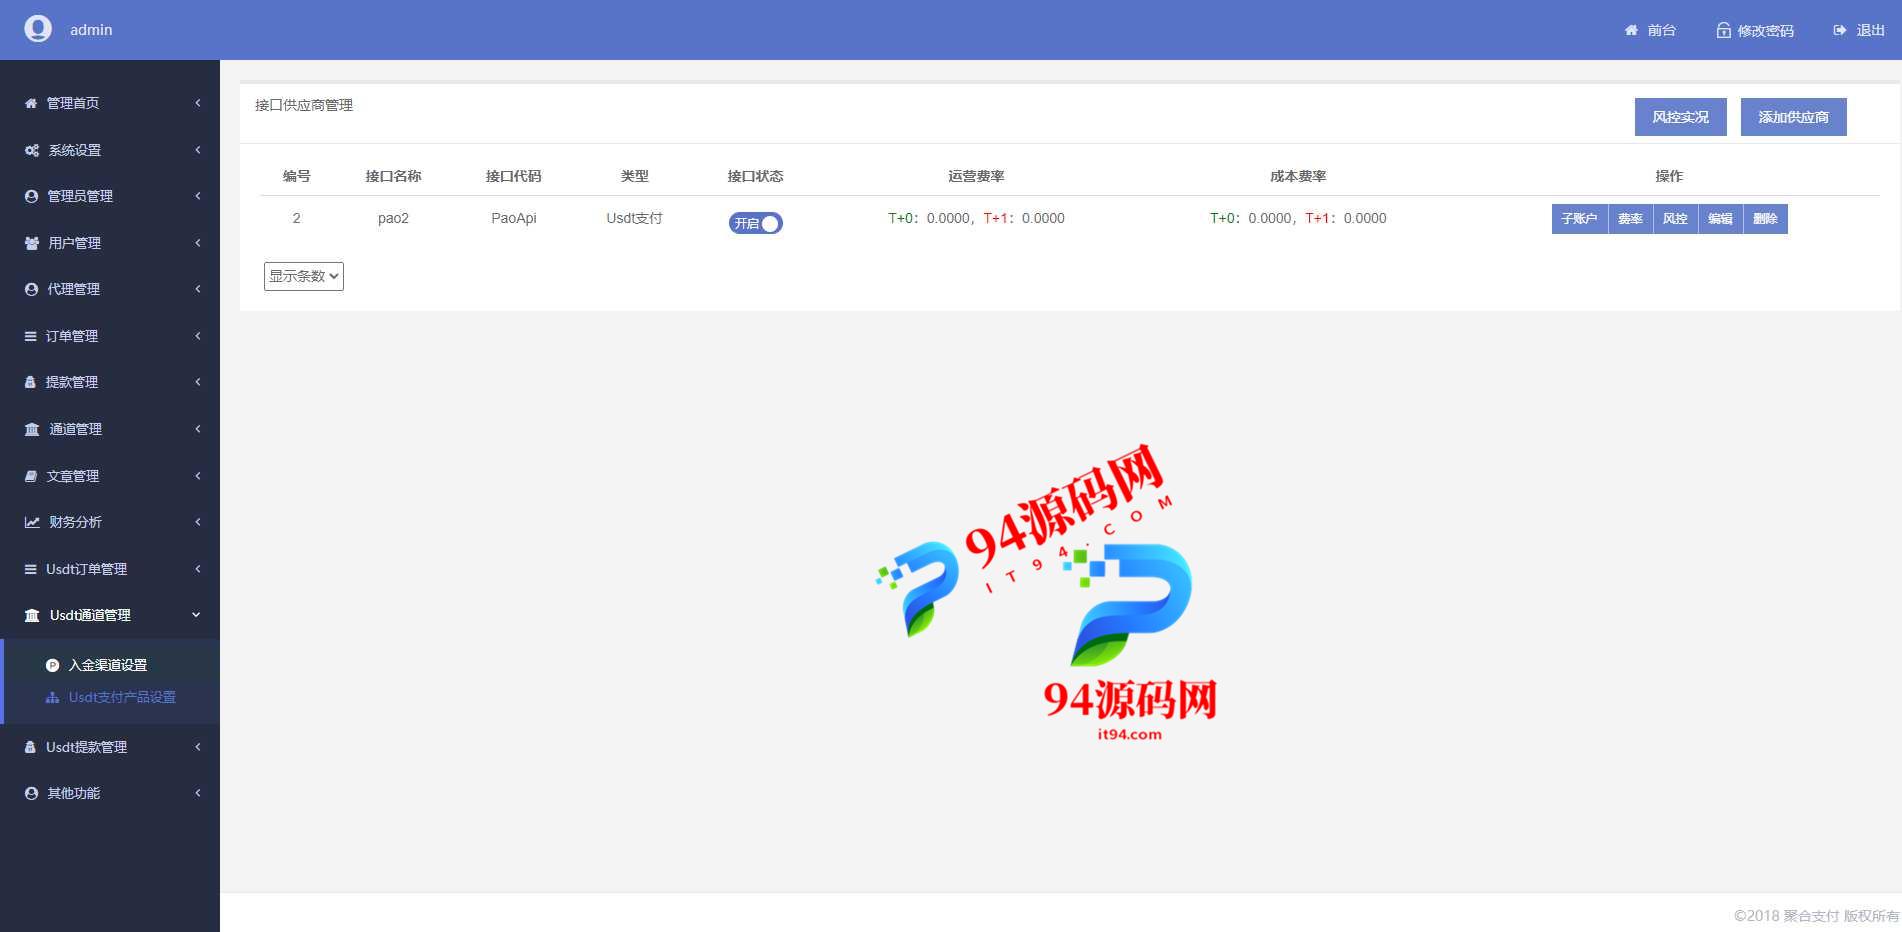This screenshot has height=932, width=1902.
Task: Click the 成本费率 column header
Action: (x=1298, y=176)
